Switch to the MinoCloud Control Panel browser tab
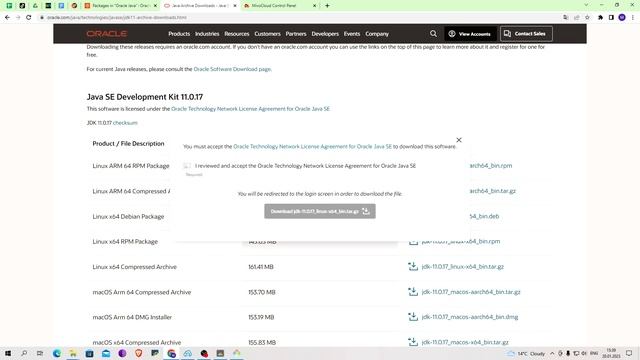 point(280,6)
